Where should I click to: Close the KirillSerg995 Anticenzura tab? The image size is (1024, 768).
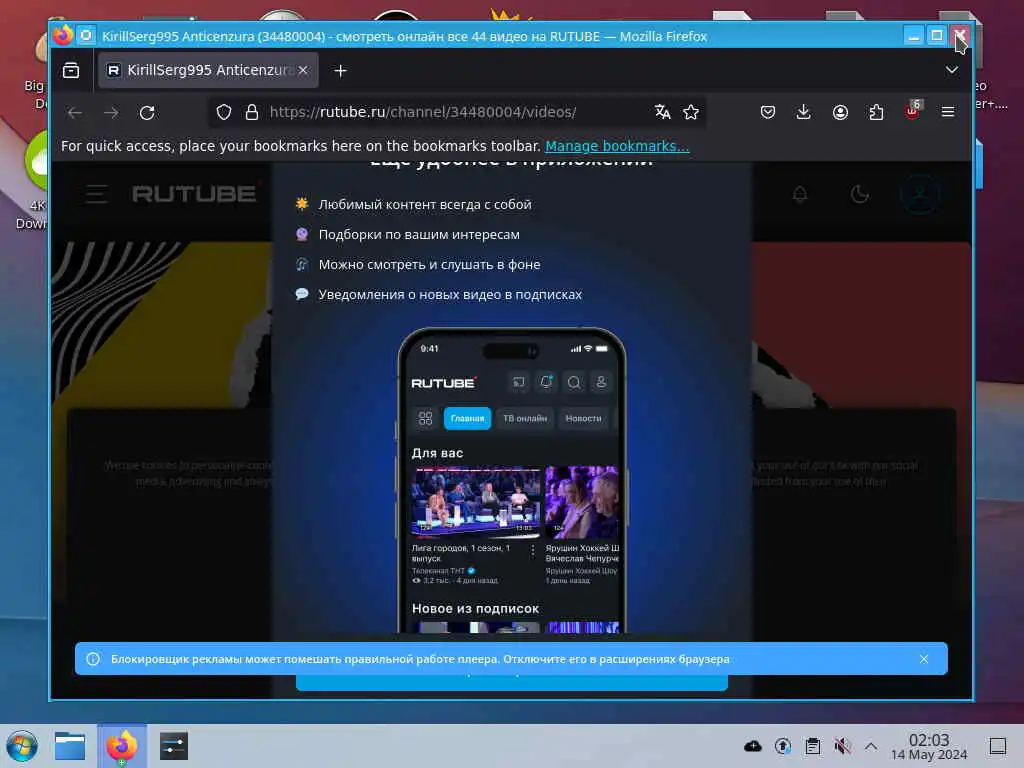tap(303, 70)
